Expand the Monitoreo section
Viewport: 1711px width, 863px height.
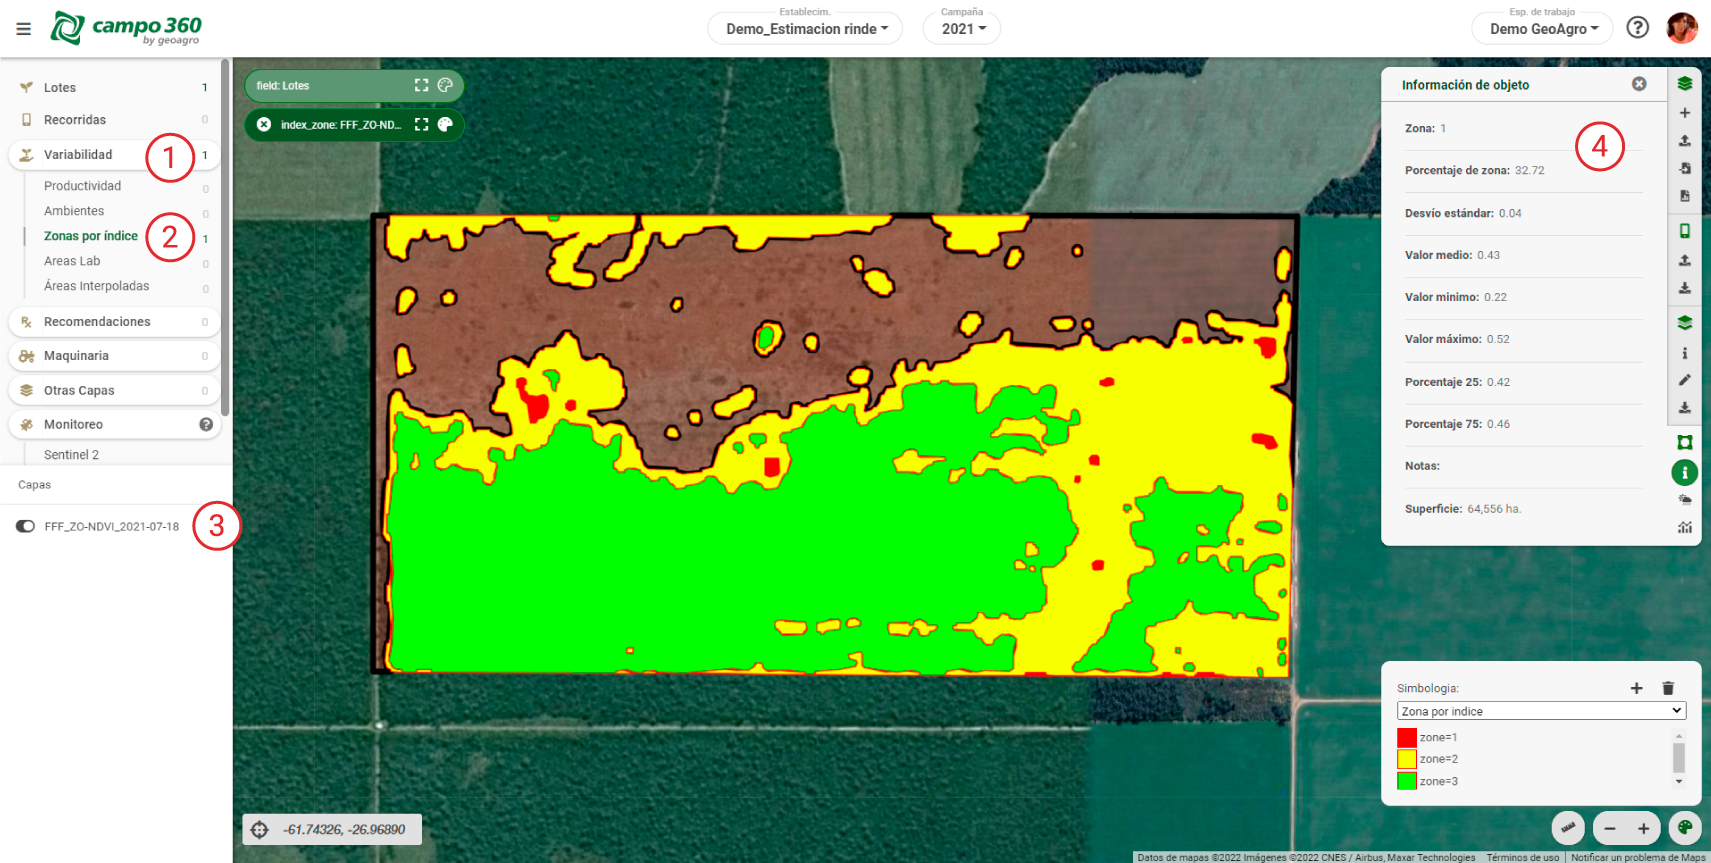coord(114,425)
